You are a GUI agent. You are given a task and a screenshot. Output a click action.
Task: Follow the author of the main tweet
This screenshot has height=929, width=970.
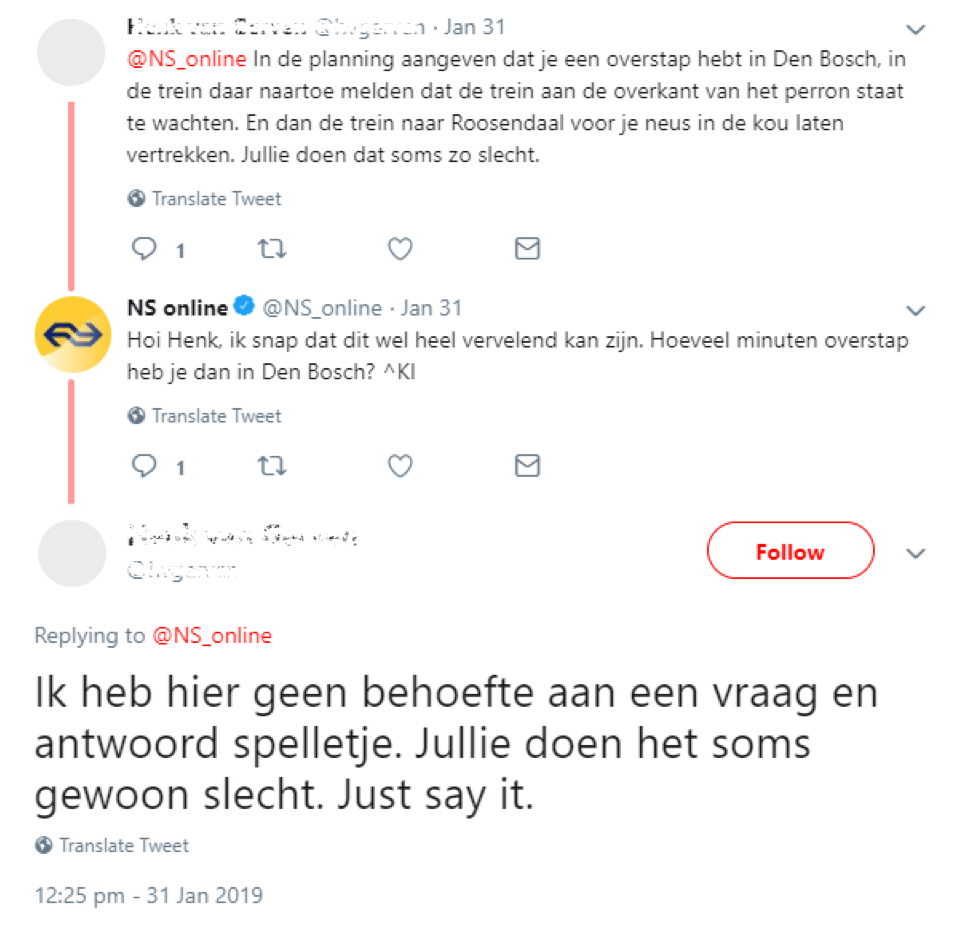[790, 551]
